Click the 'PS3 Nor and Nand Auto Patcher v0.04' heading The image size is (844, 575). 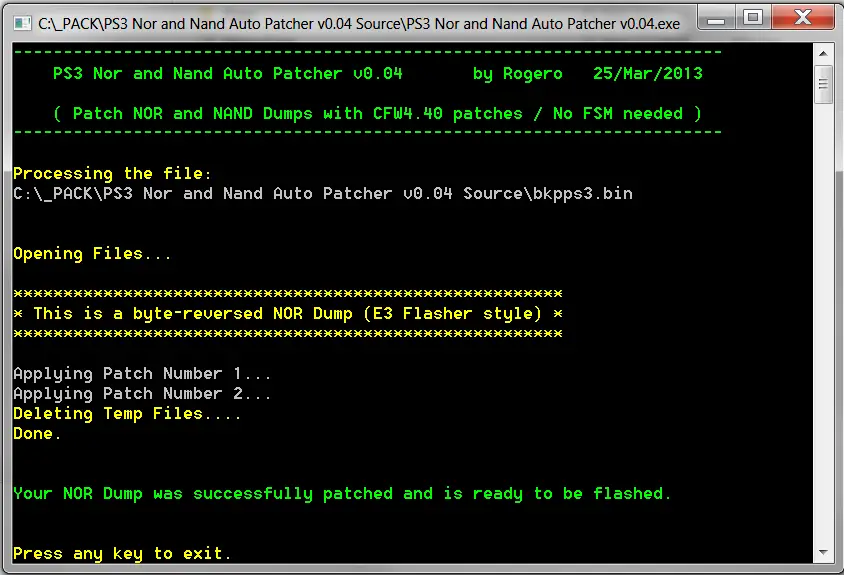pos(228,73)
